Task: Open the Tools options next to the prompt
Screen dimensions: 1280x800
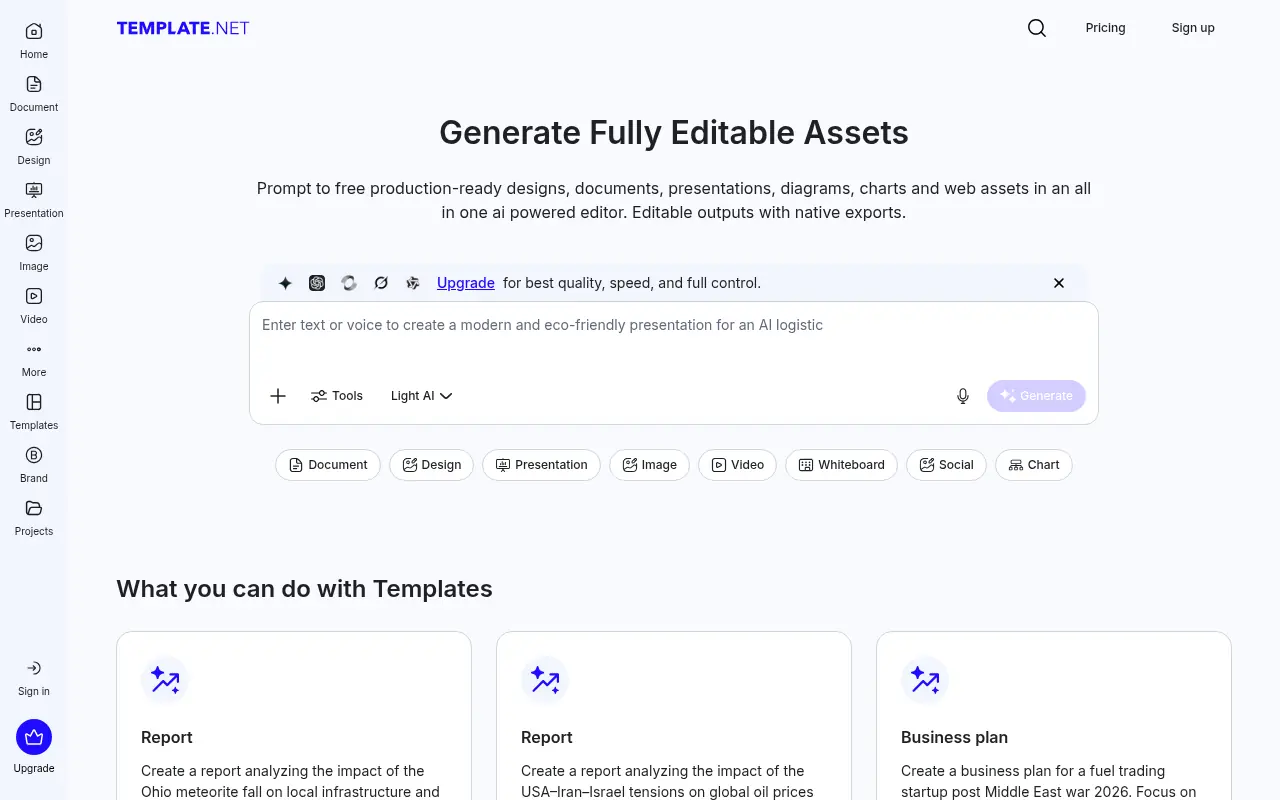Action: pos(336,396)
